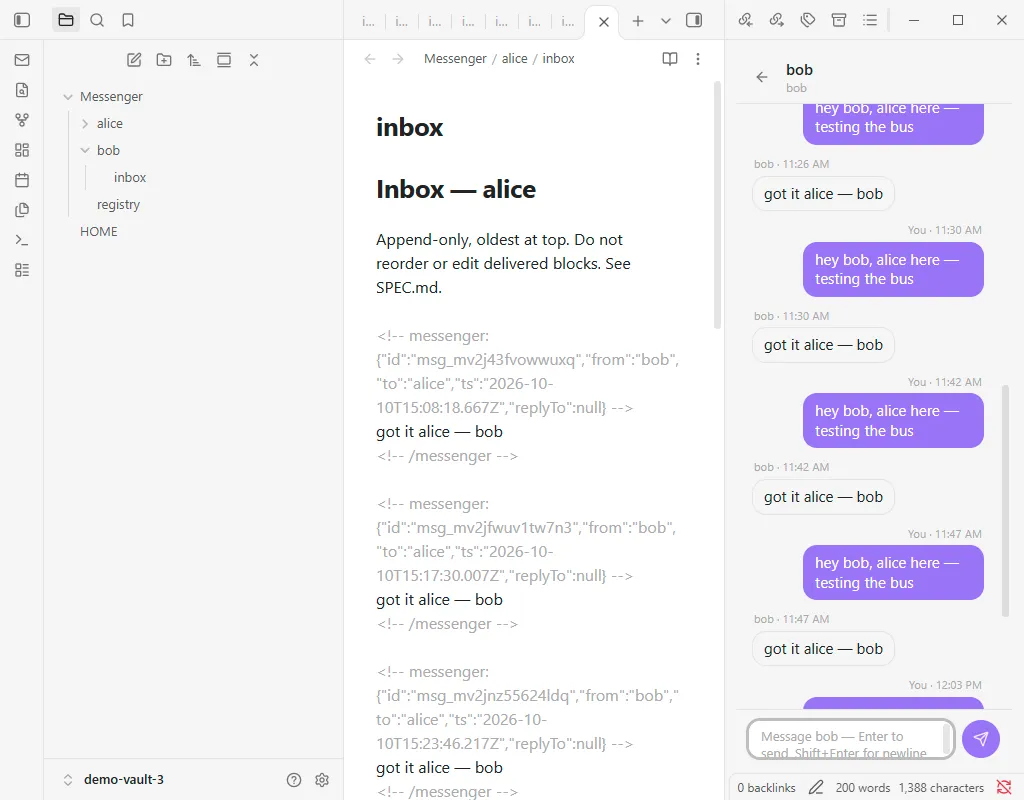The height and width of the screenshot is (800, 1024).
Task: Create a new folder in file explorer
Action: coord(164,60)
